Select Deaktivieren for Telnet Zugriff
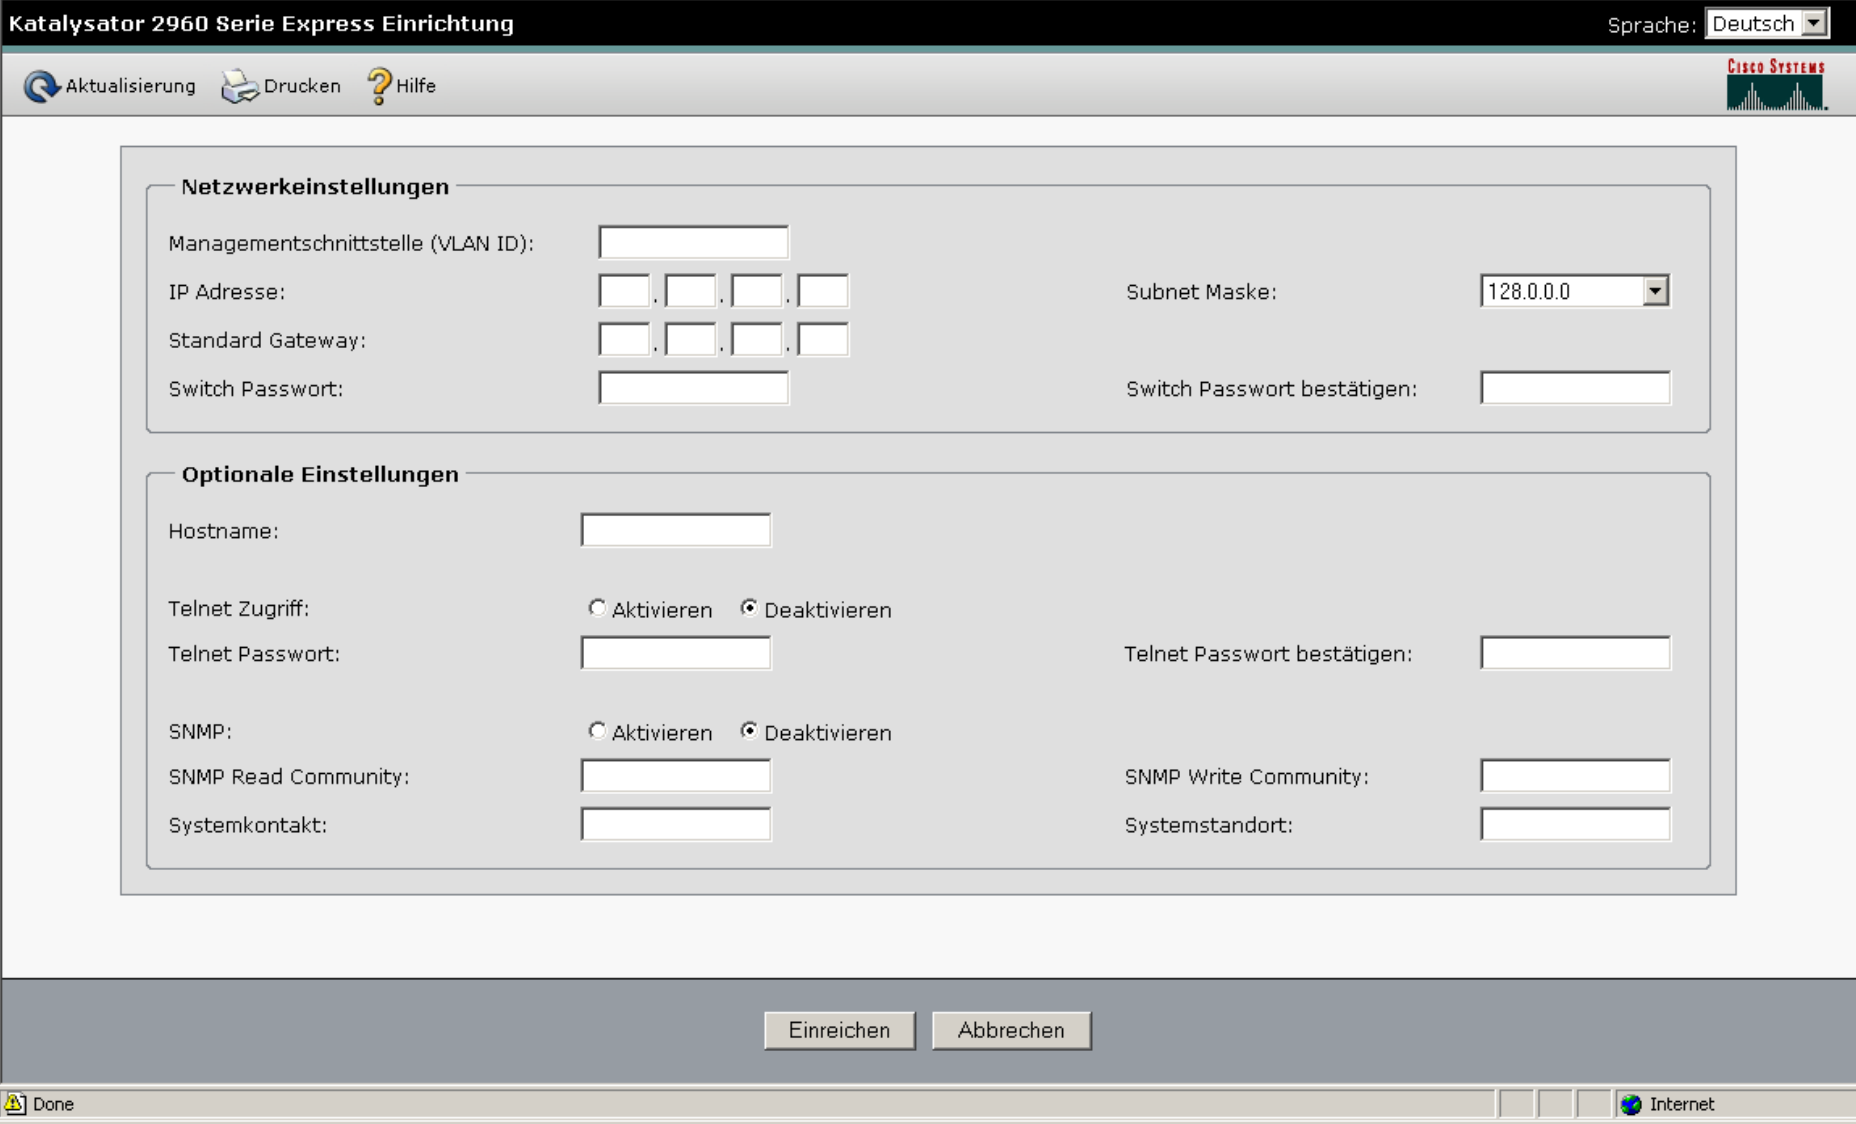Viewport: 1856px width, 1124px height. click(749, 608)
